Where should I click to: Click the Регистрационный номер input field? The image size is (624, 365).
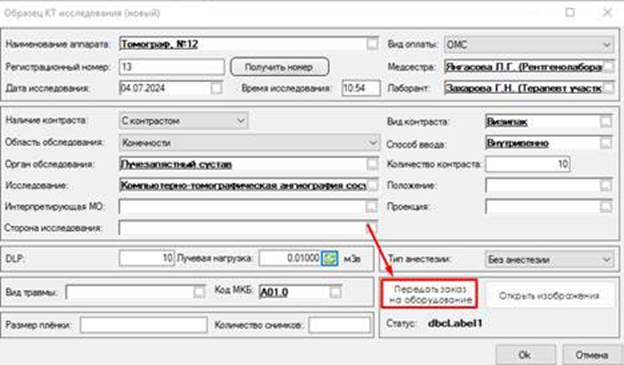click(x=172, y=67)
